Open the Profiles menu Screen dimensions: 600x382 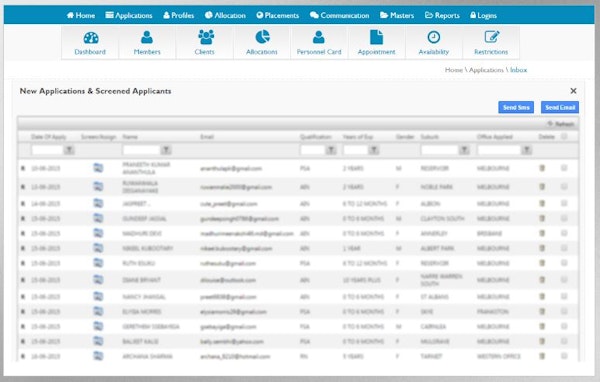(x=179, y=15)
